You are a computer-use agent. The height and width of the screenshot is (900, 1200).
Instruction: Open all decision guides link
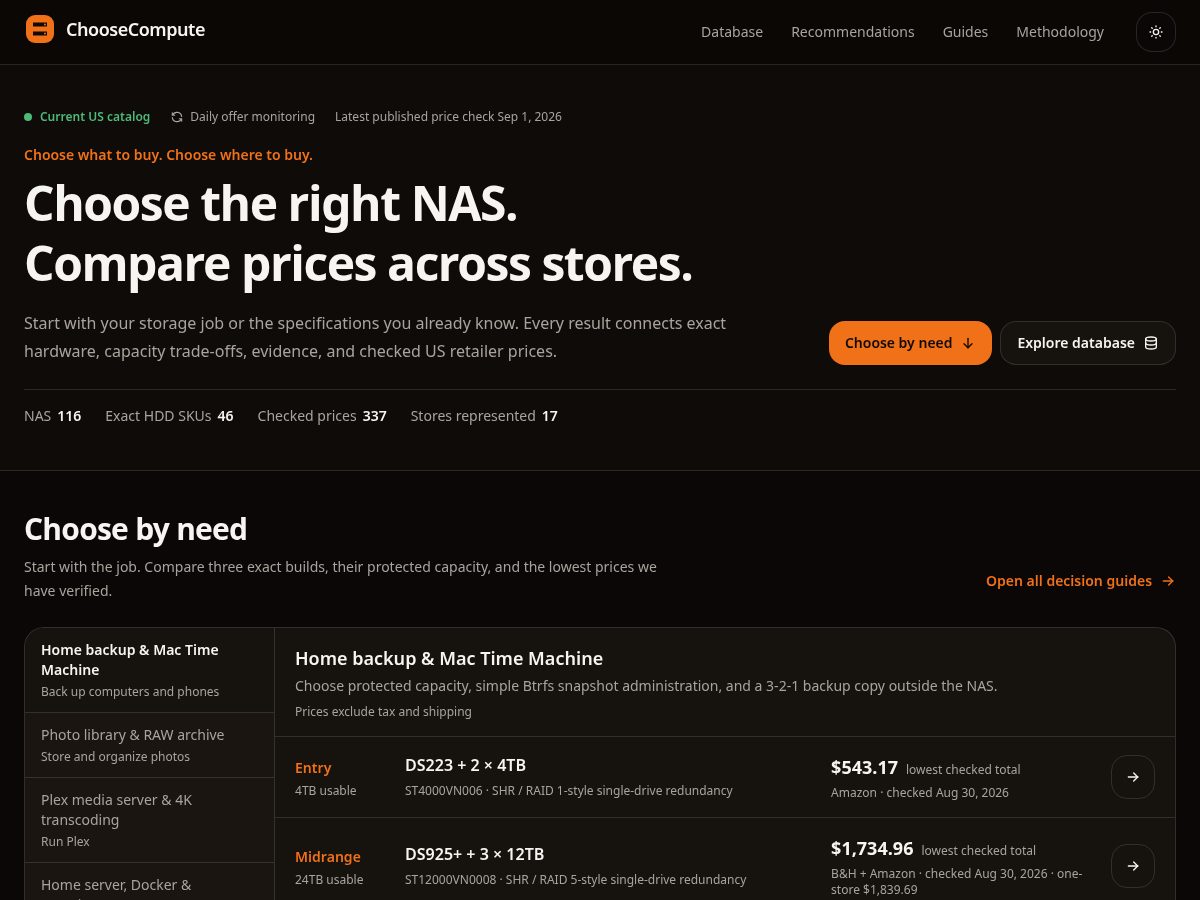[1080, 581]
